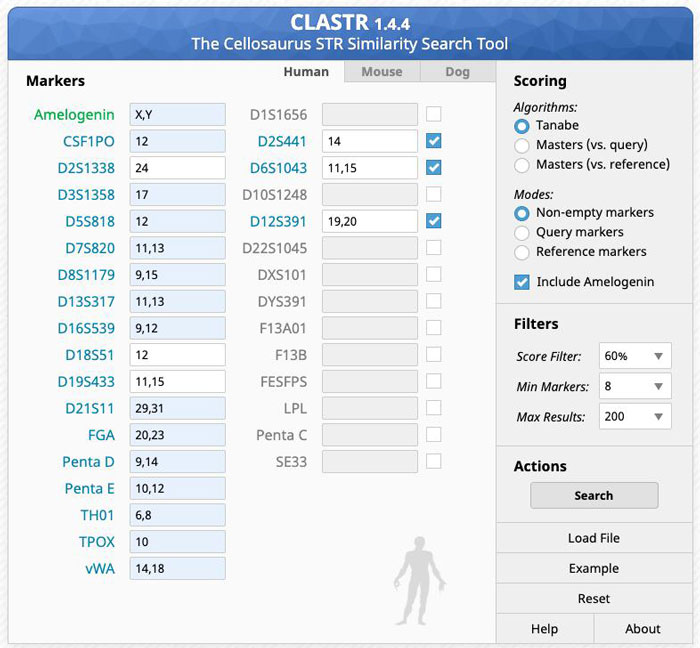700x648 pixels.
Task: Click the Example button
Action: [594, 568]
